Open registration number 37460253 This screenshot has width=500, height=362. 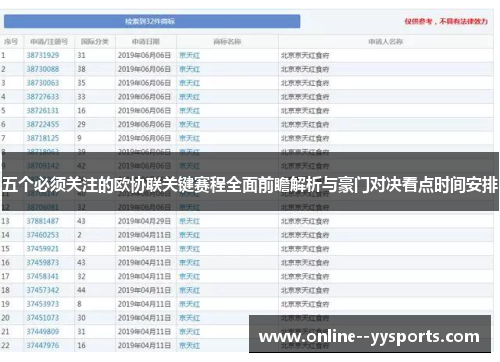(43, 235)
